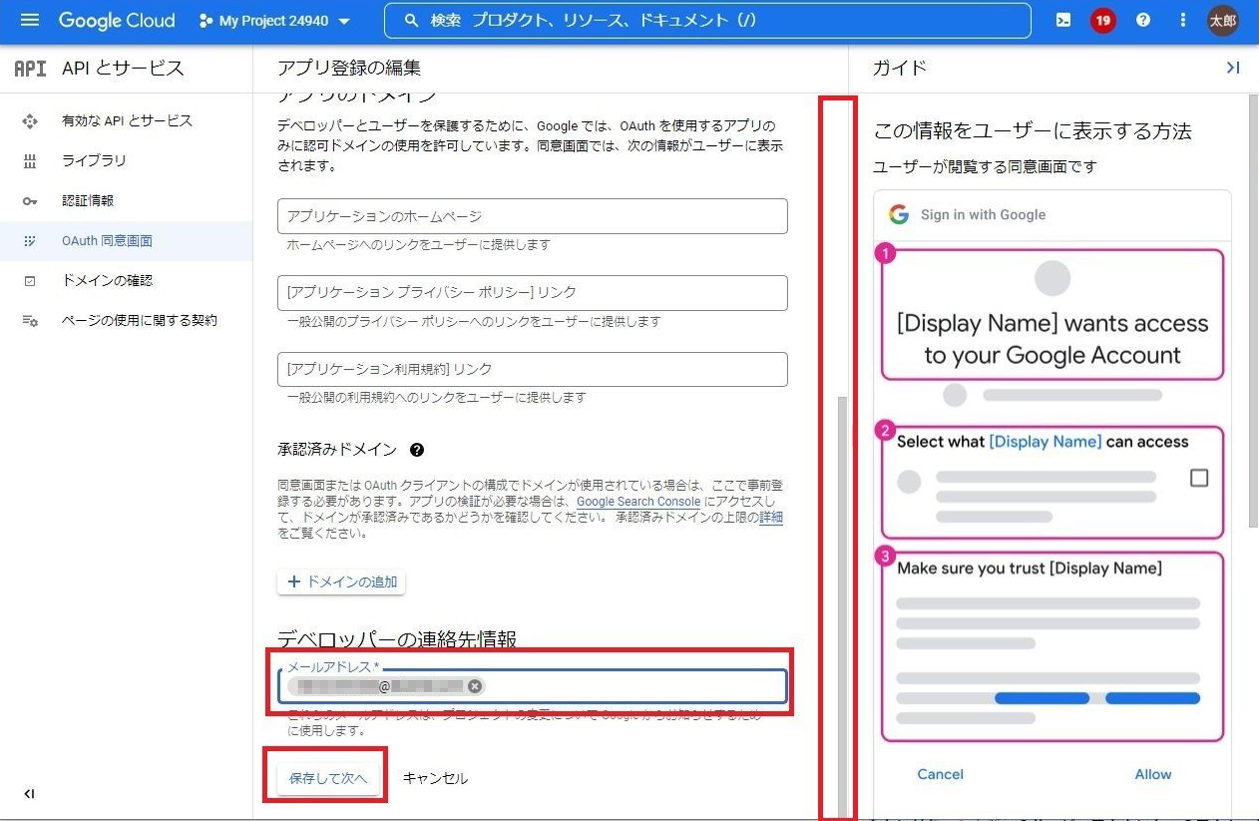This screenshot has width=1259, height=821.
Task: Open the help menu in the header
Action: click(1143, 20)
